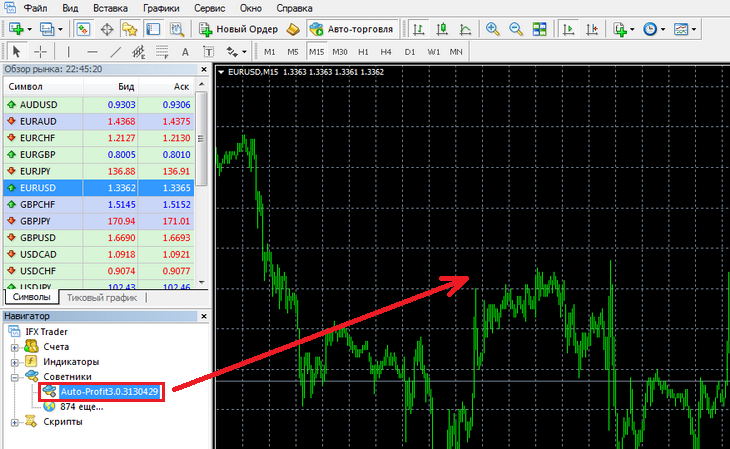This screenshot has width=730, height=449.
Task: Toggle the Strategy Tester icon
Action: 176,29
